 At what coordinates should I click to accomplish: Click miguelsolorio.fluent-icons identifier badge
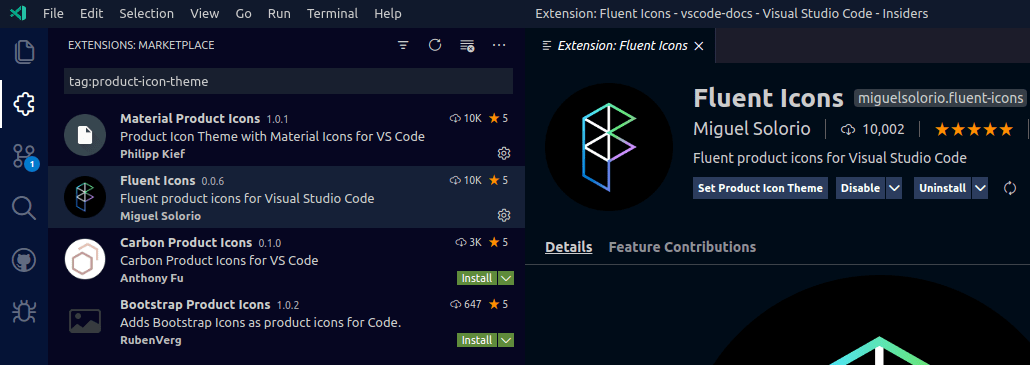940,98
